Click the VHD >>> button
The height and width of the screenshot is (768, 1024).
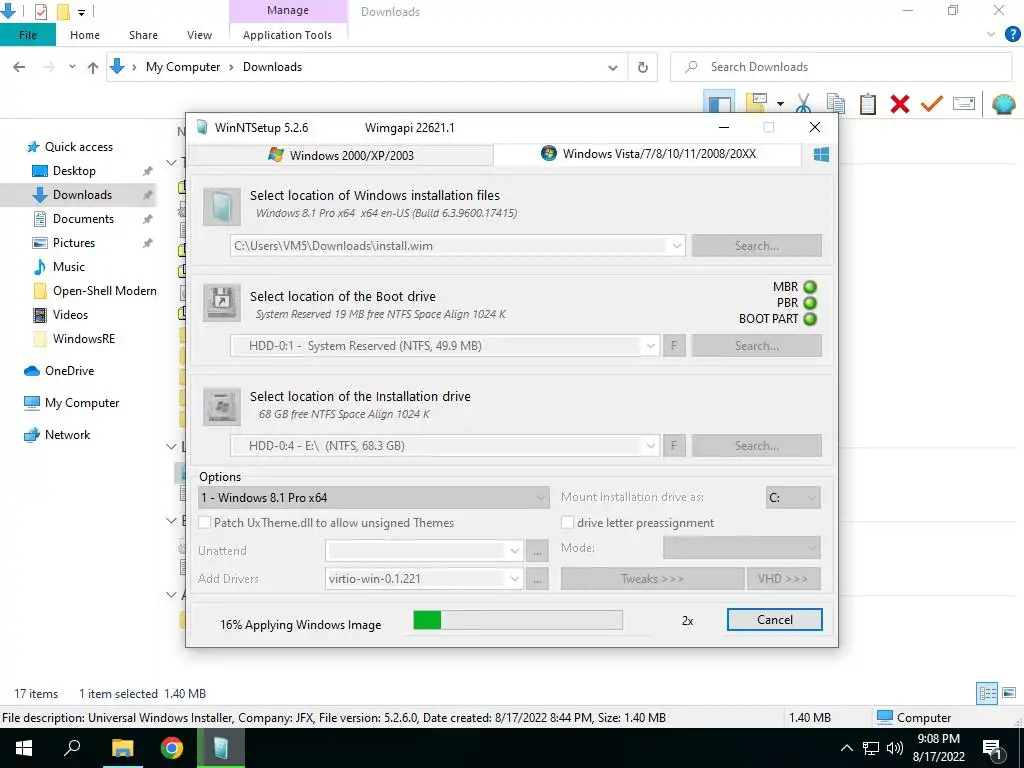[784, 579]
